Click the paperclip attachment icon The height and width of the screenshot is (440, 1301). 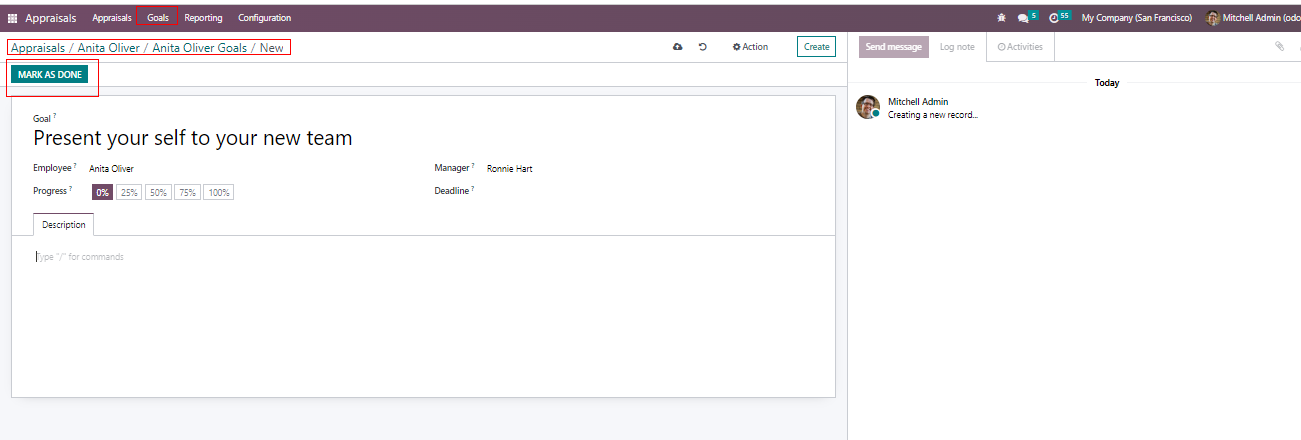1279,46
